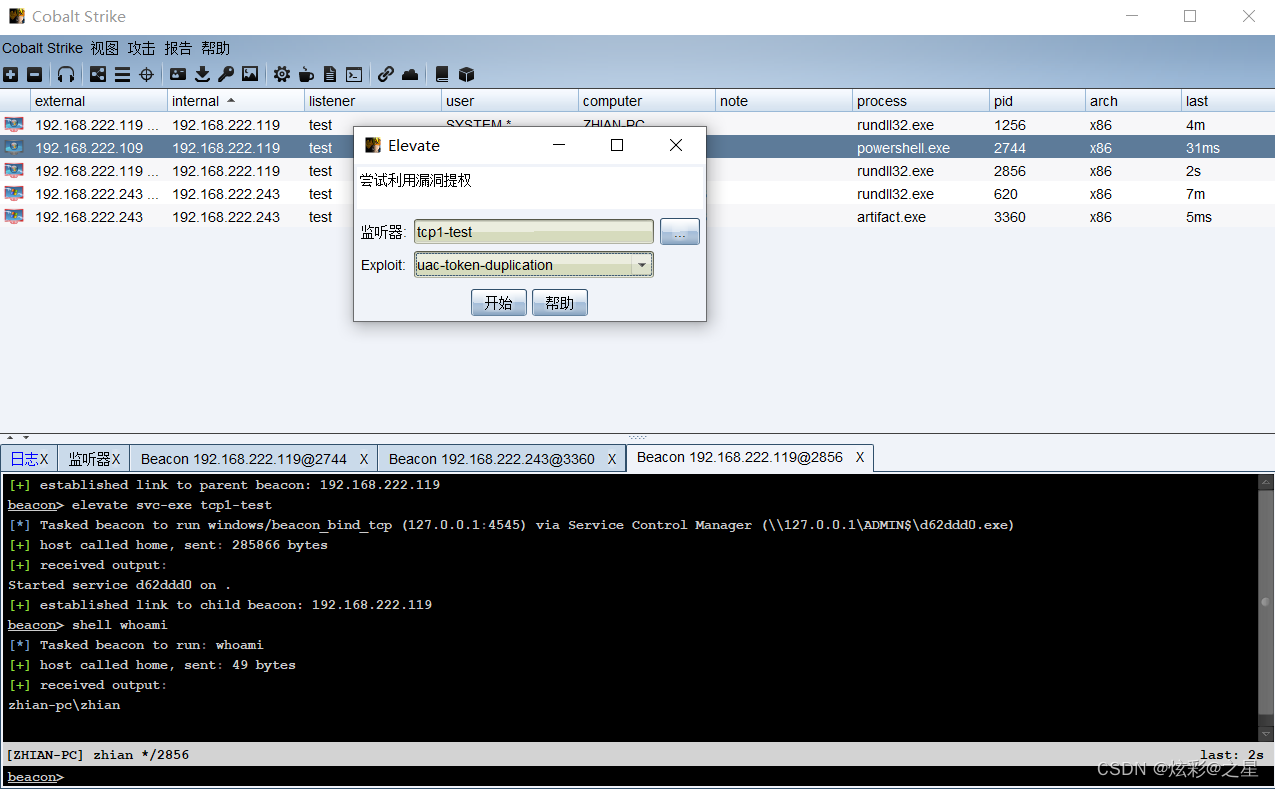Click the 监听器 tcp1-test input field

[534, 232]
